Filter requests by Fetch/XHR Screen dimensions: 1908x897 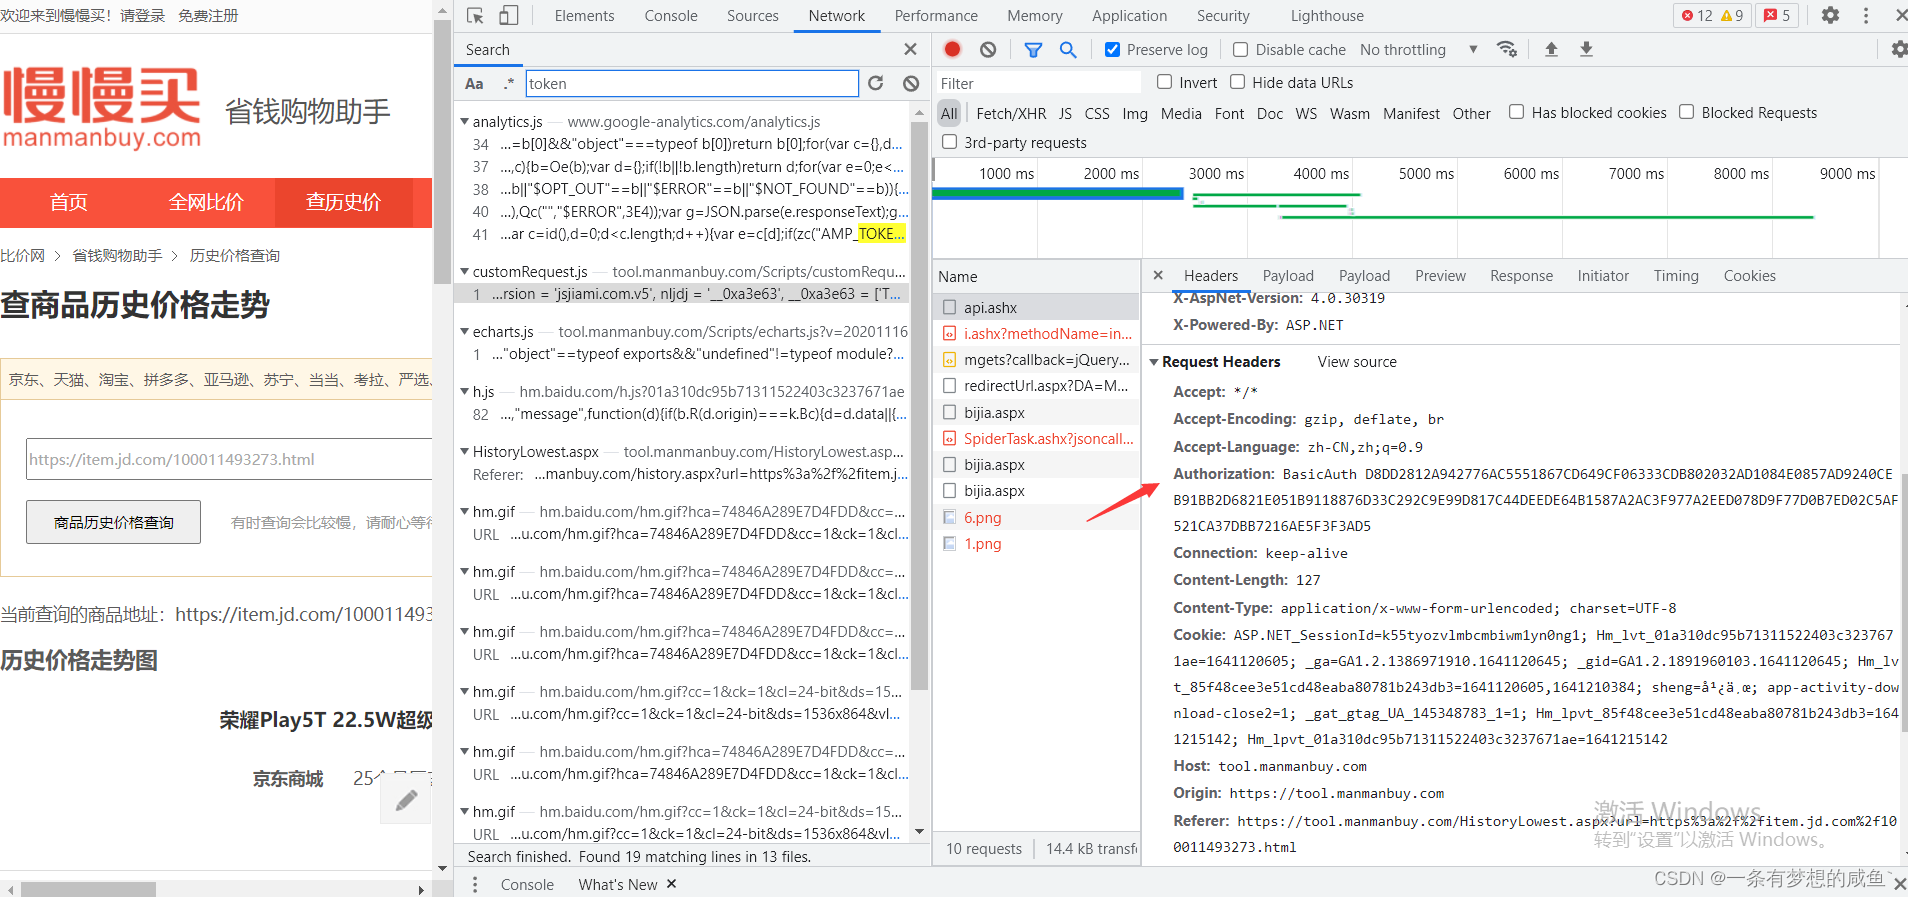tap(1011, 114)
